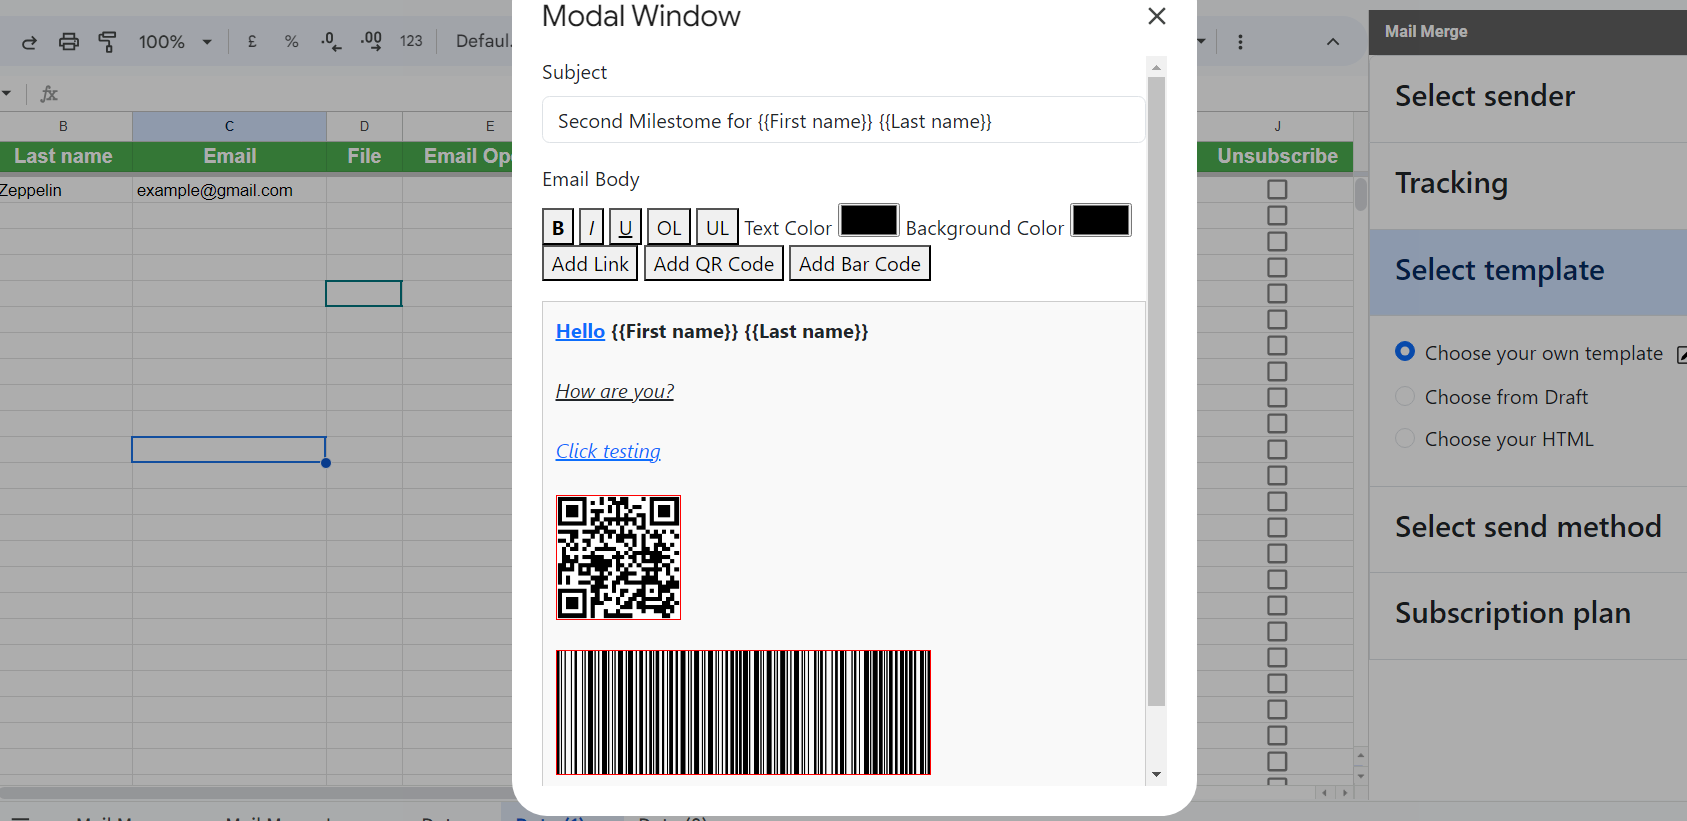Click into the Subject input field
This screenshot has width=1687, height=821.
(x=843, y=121)
